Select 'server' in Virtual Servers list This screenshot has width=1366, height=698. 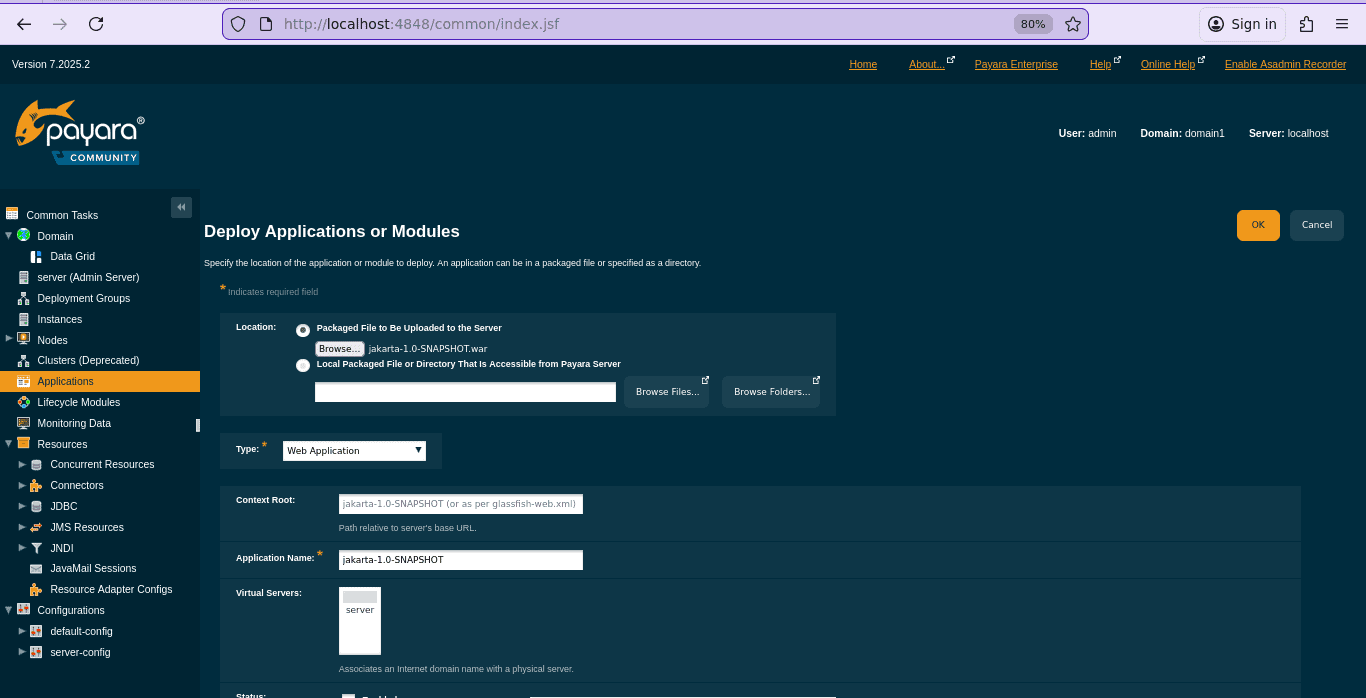point(360,610)
